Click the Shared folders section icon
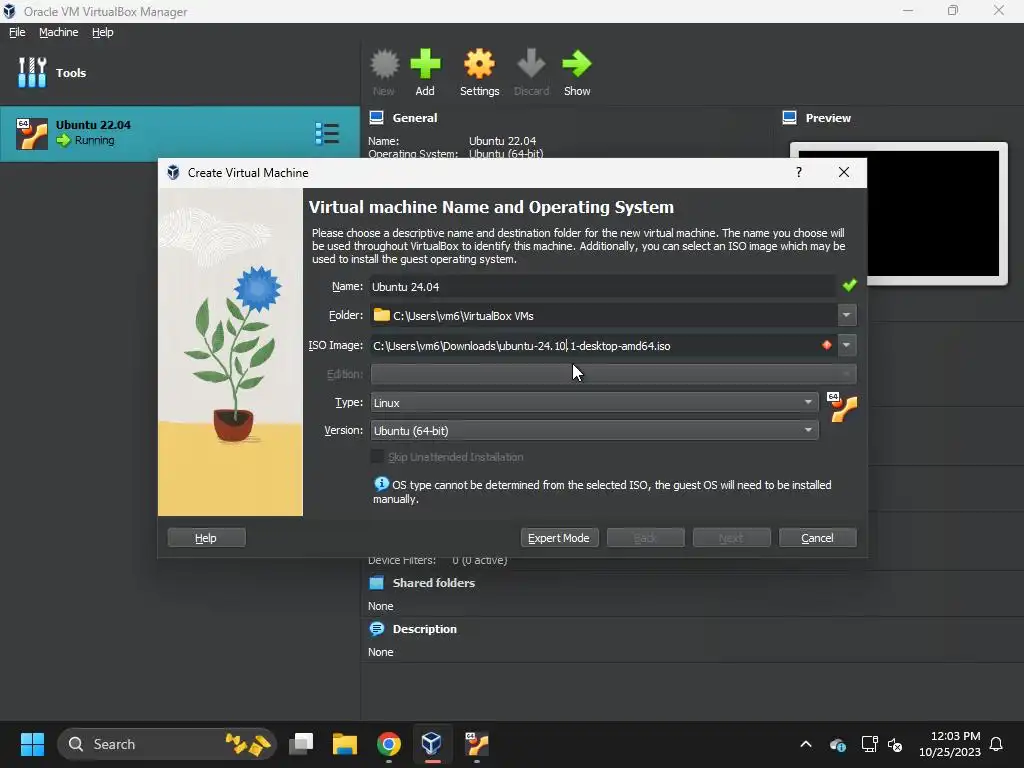Viewport: 1024px width, 768px height. [x=377, y=583]
